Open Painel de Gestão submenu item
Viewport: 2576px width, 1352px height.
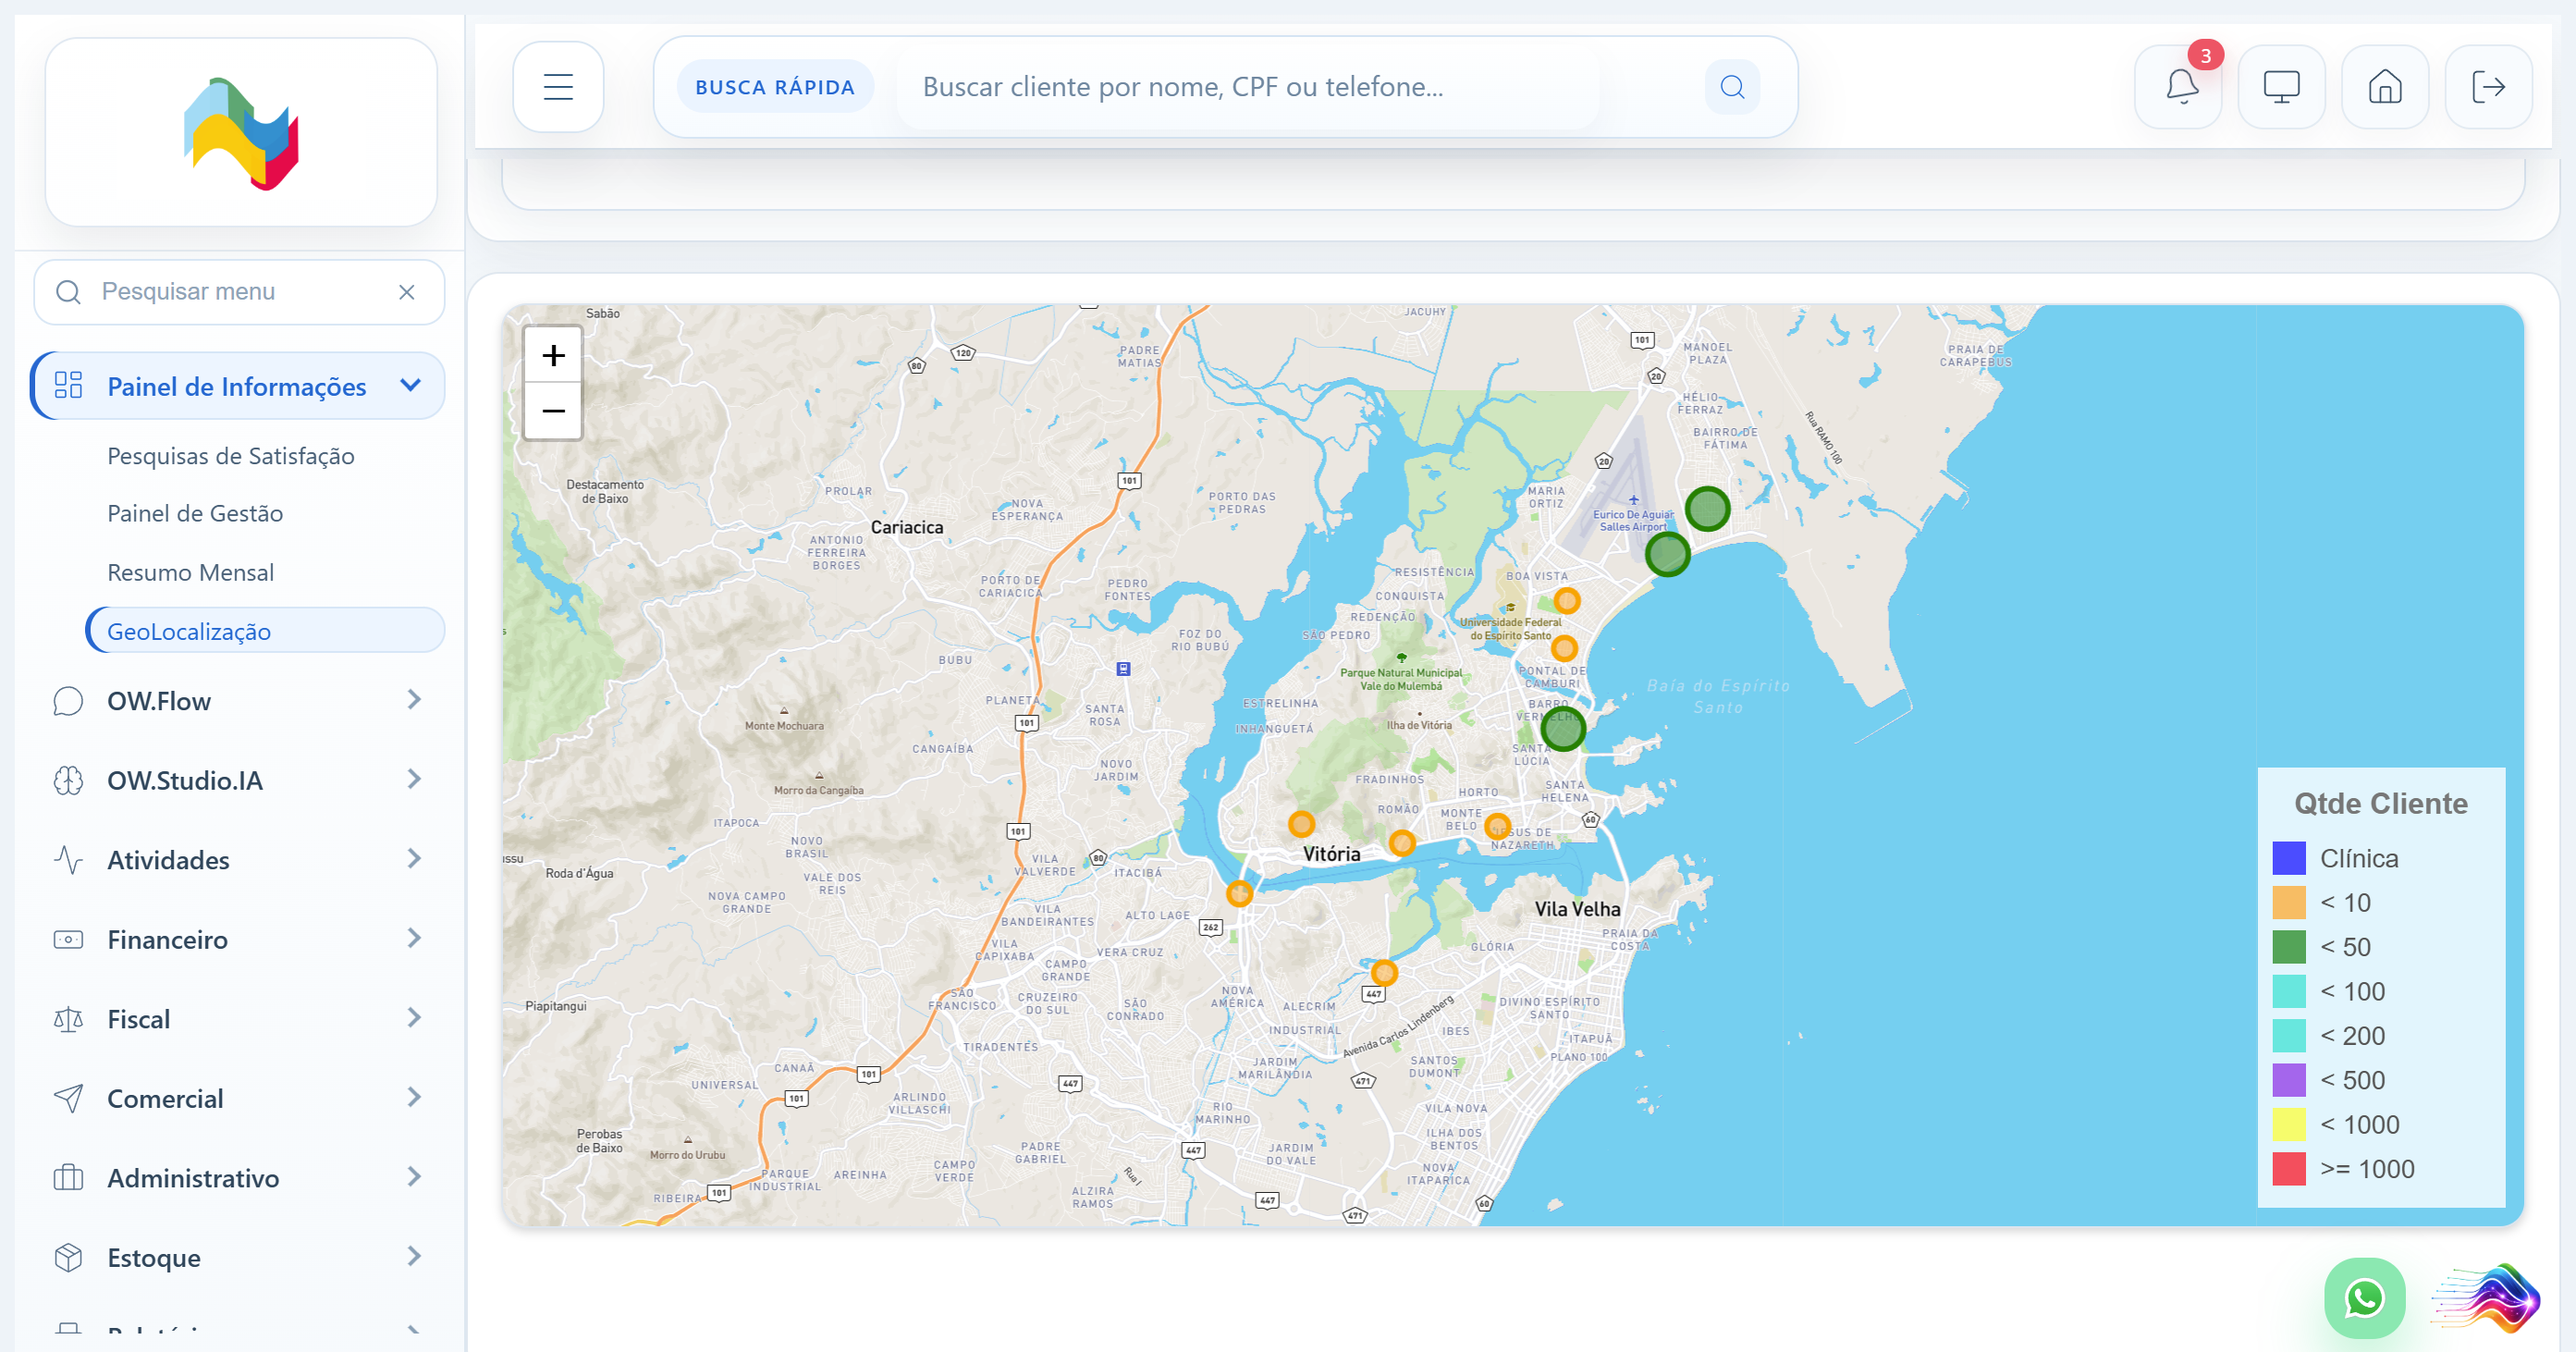(x=195, y=514)
